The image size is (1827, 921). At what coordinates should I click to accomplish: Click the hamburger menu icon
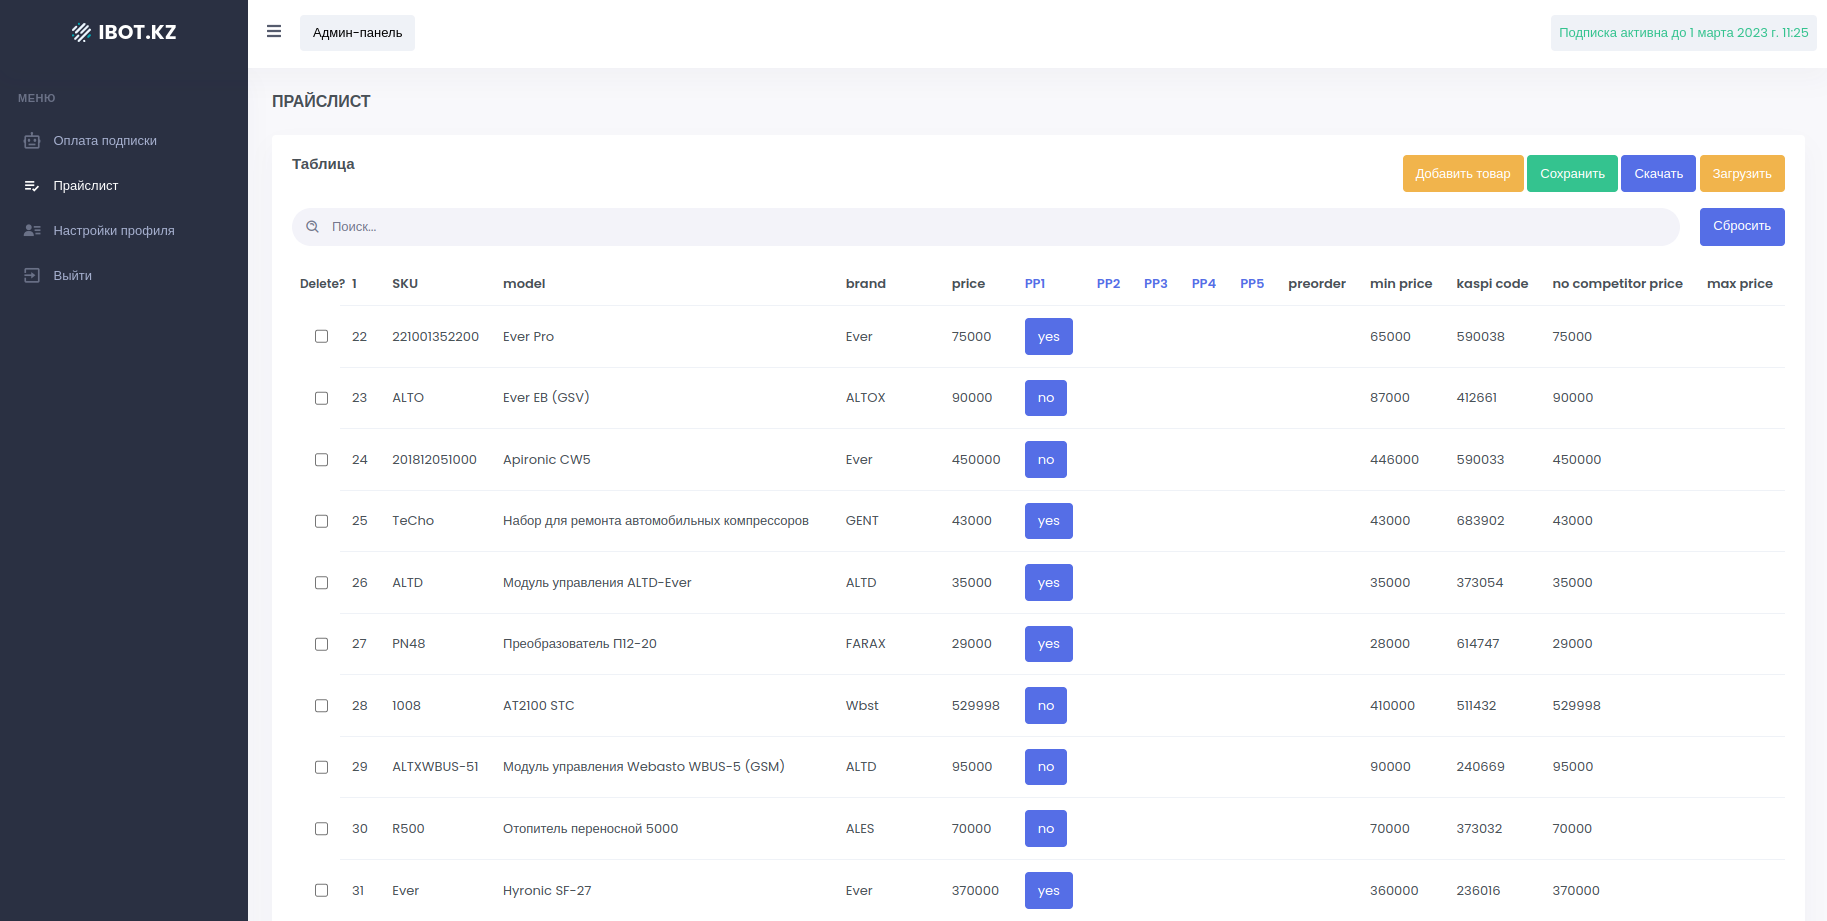(274, 32)
